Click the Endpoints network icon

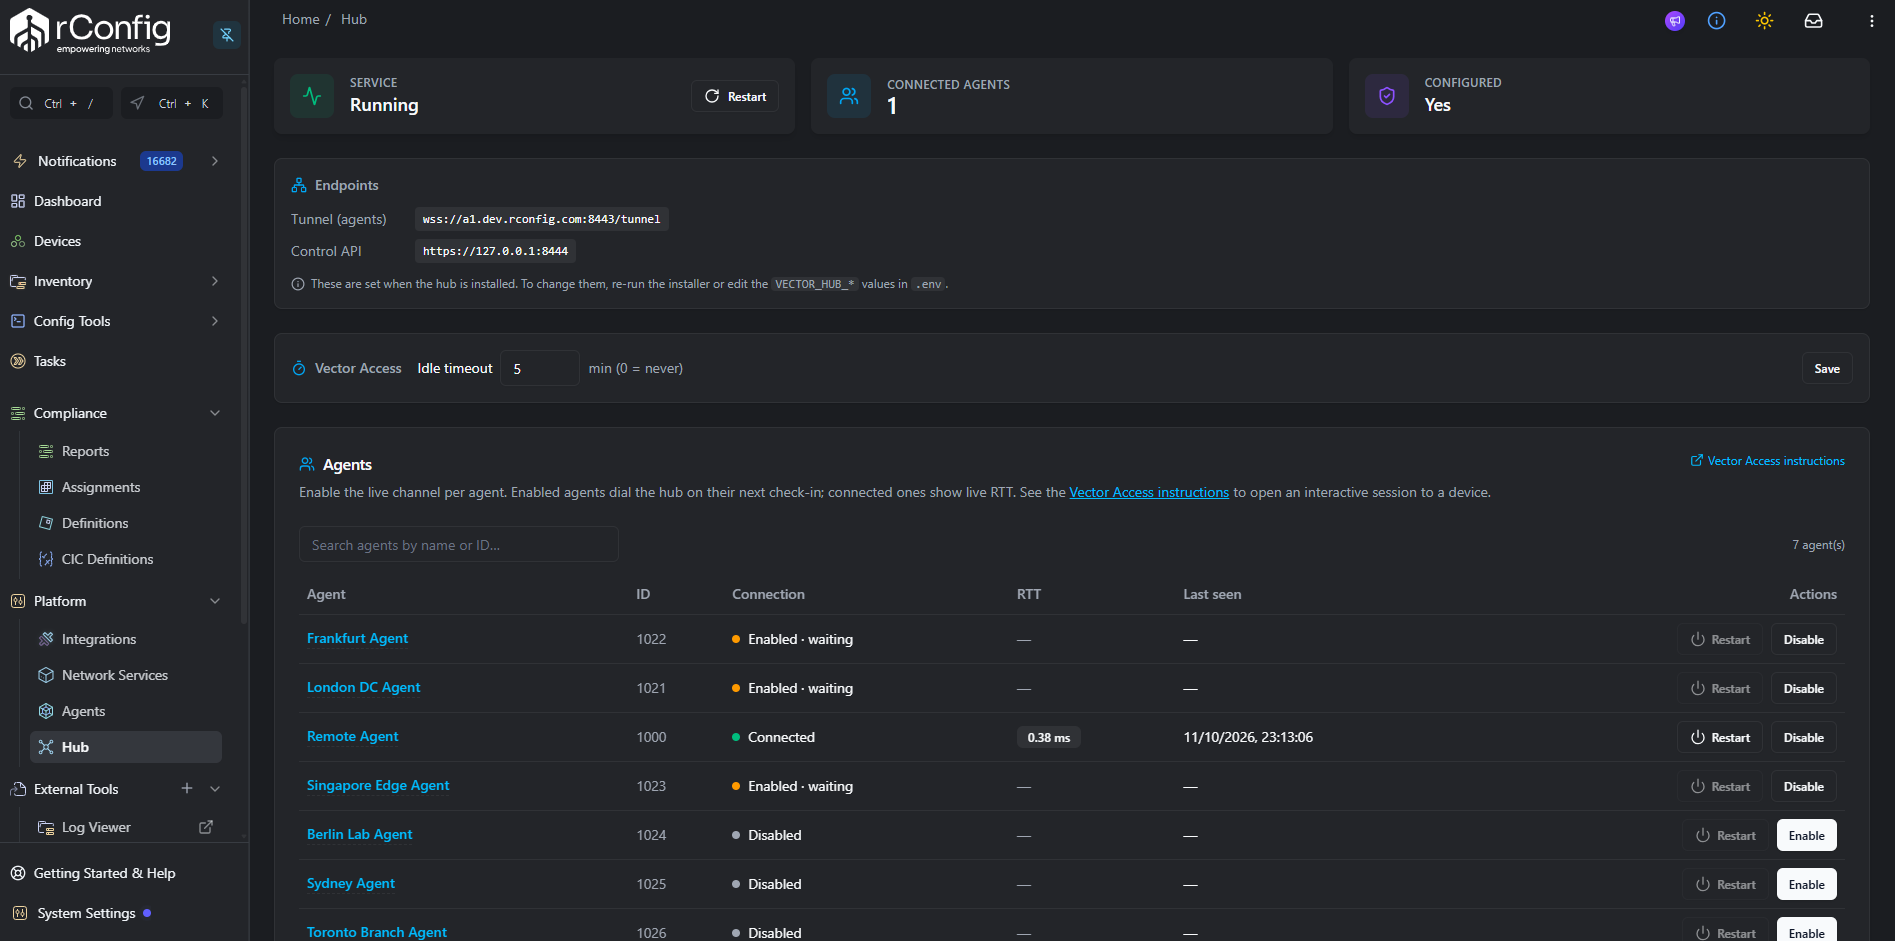tap(299, 185)
